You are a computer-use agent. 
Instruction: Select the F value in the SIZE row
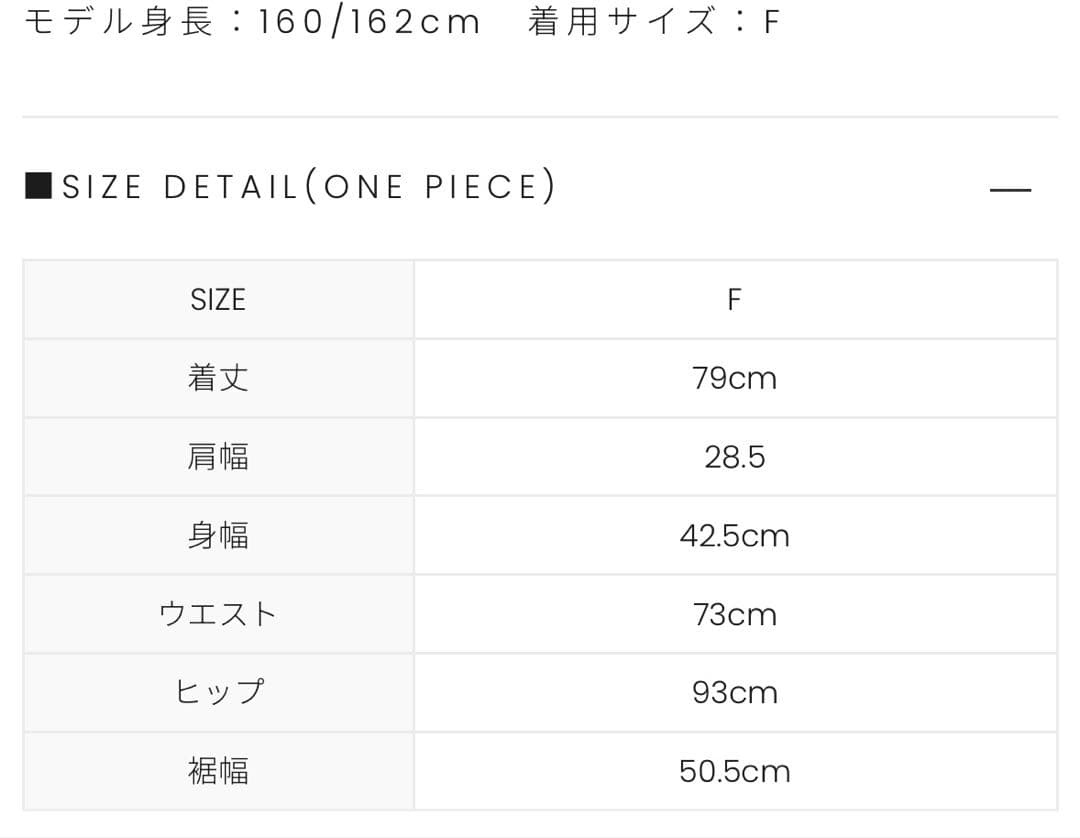[x=735, y=298]
